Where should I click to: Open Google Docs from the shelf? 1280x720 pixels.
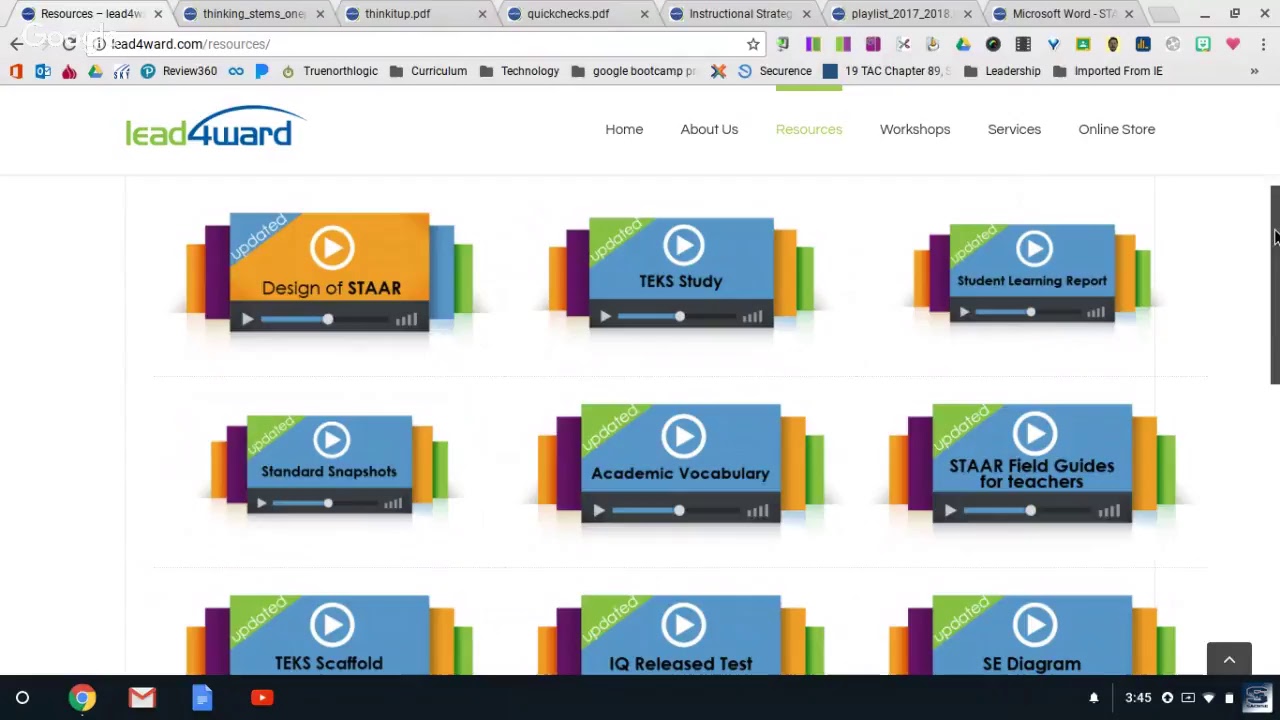(x=202, y=698)
